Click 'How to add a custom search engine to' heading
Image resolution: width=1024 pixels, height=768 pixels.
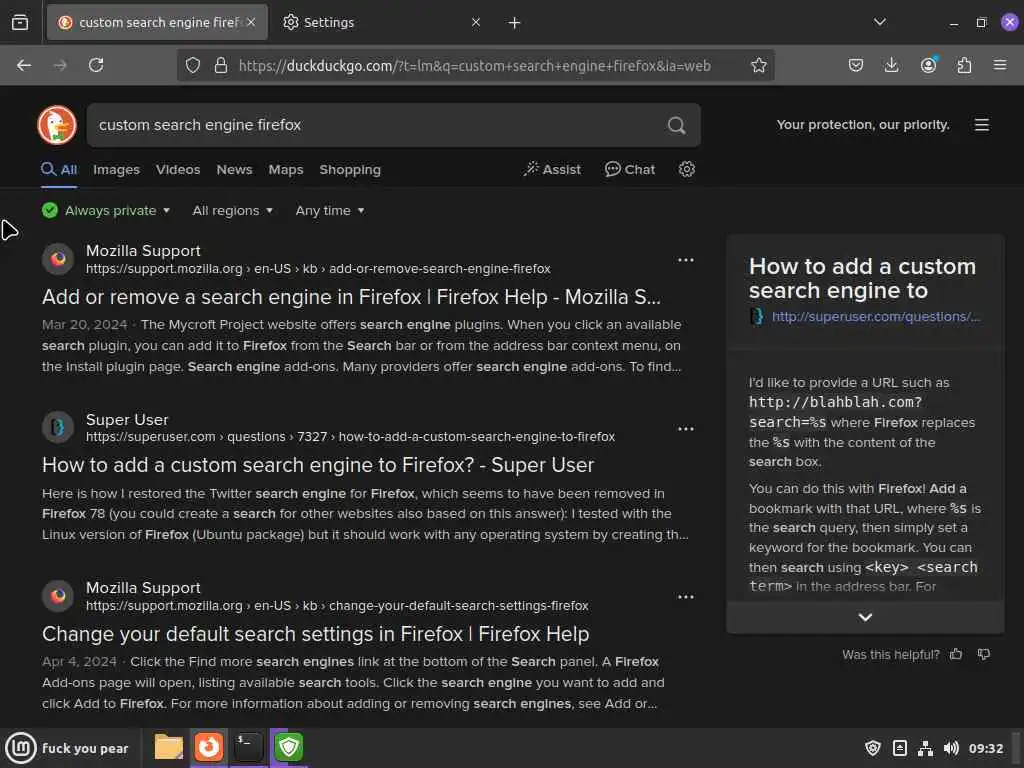(862, 278)
